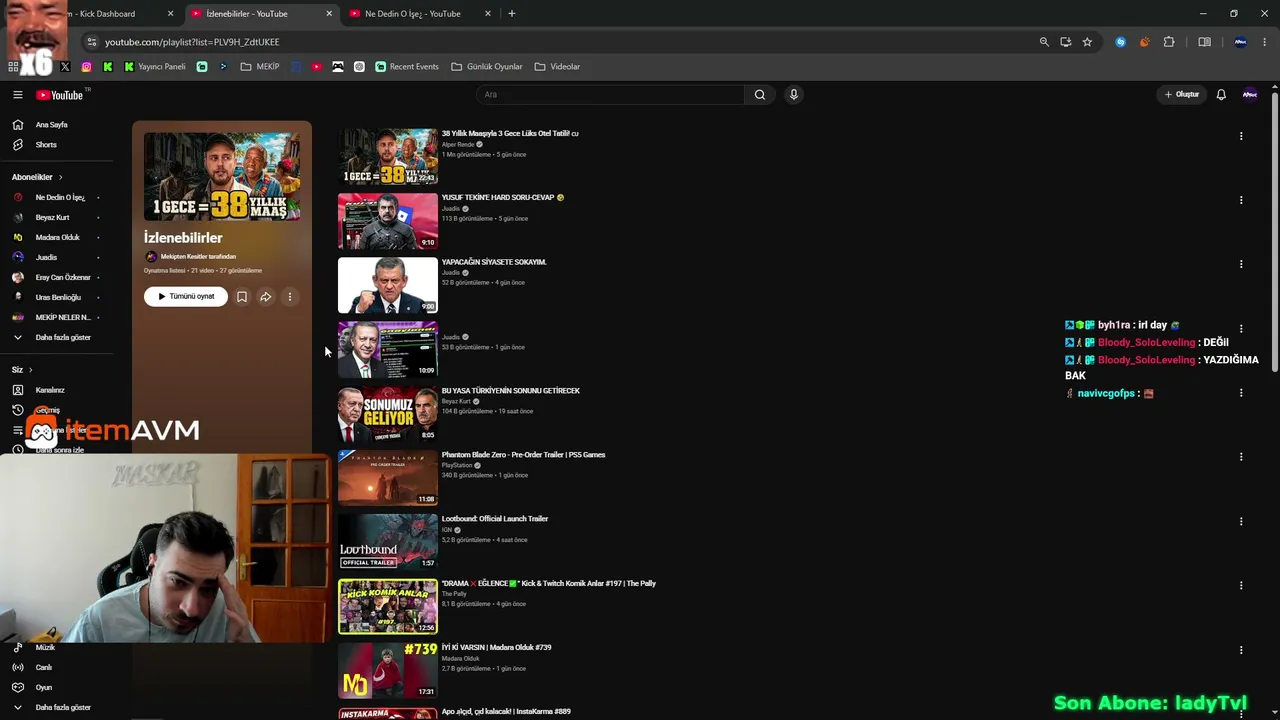The width and height of the screenshot is (1280, 720).
Task: Open Oyun in the sidebar
Action: point(44,687)
